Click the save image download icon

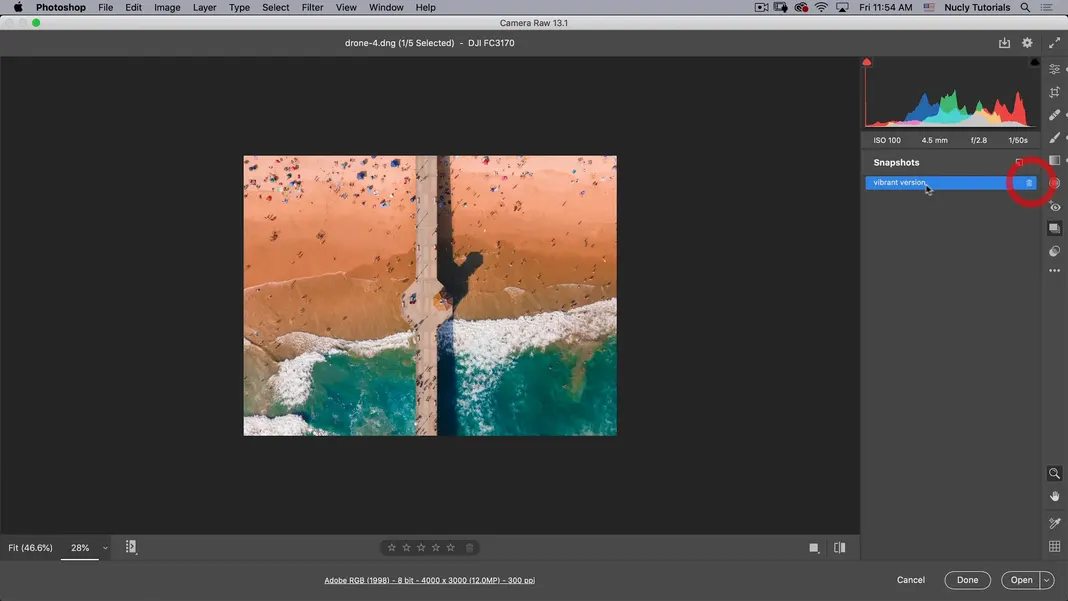(1004, 43)
